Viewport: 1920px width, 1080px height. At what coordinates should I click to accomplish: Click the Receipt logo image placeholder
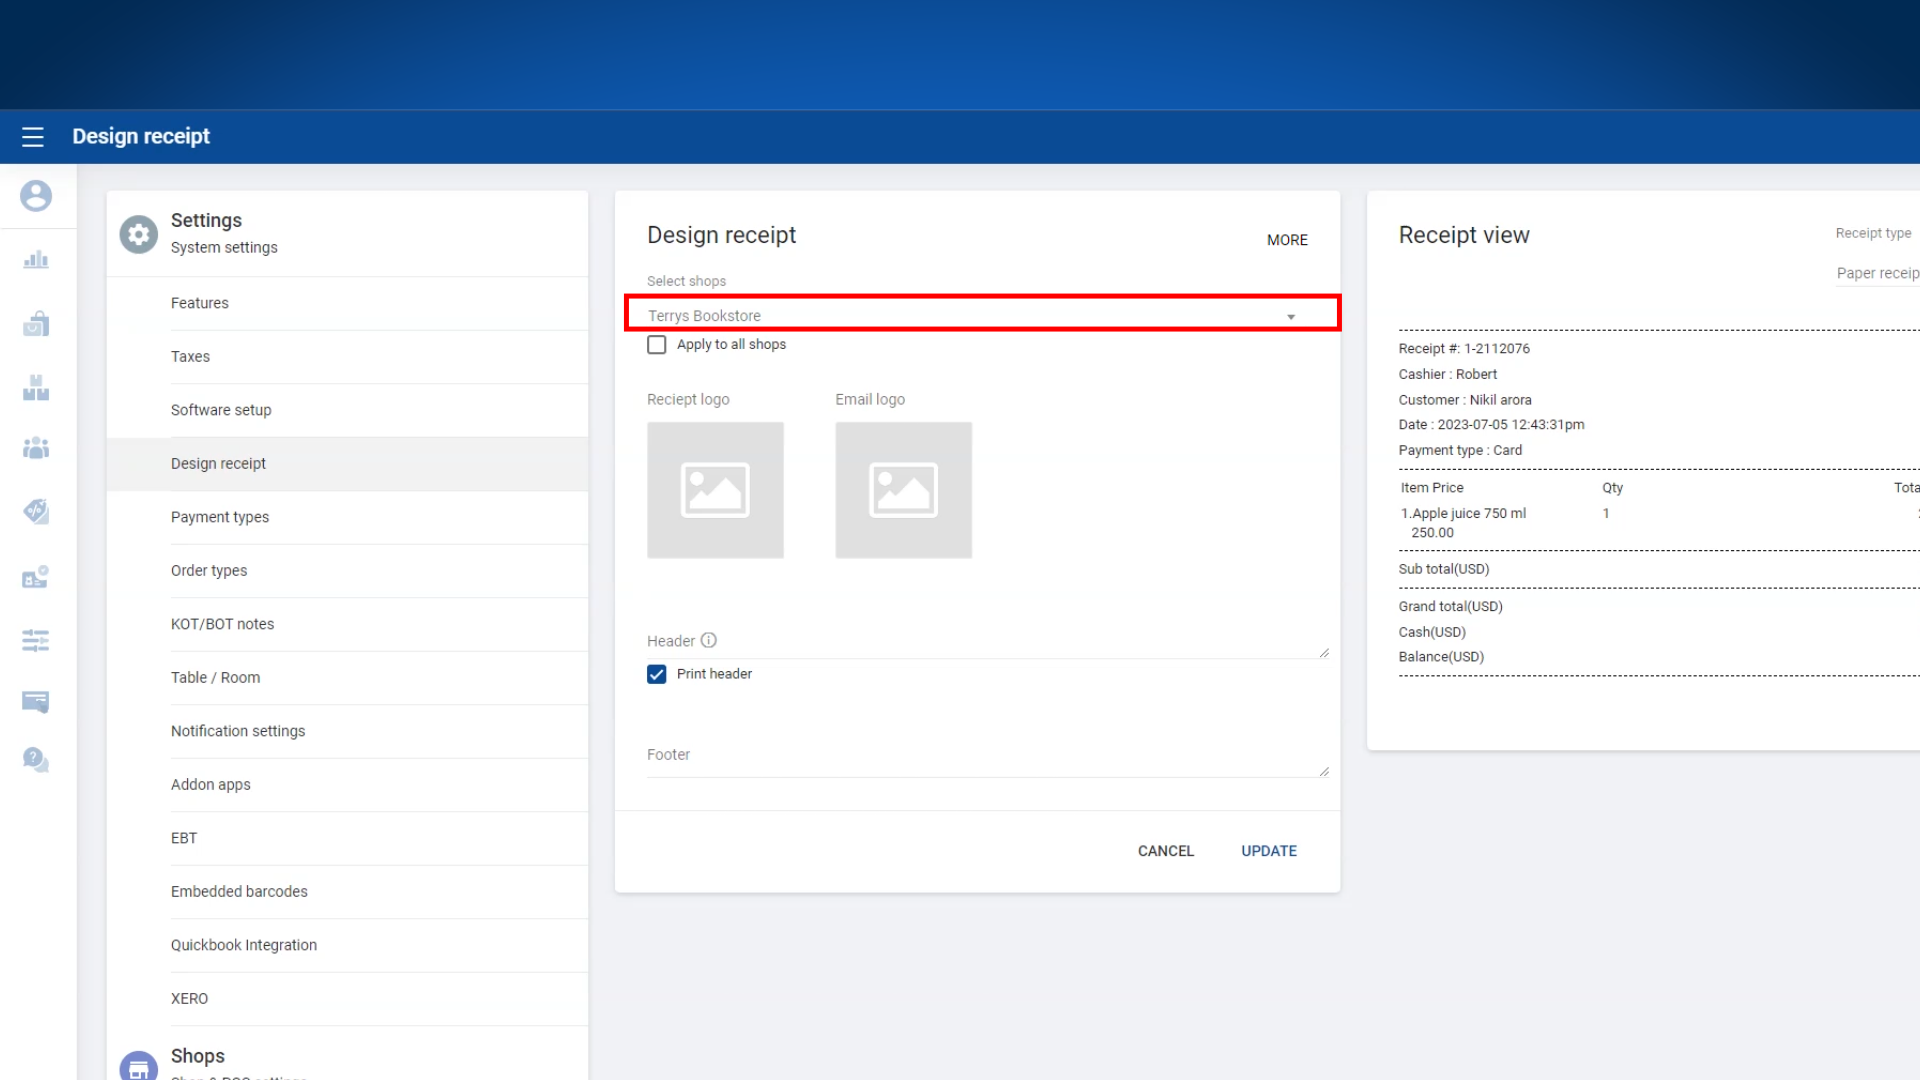[715, 490]
